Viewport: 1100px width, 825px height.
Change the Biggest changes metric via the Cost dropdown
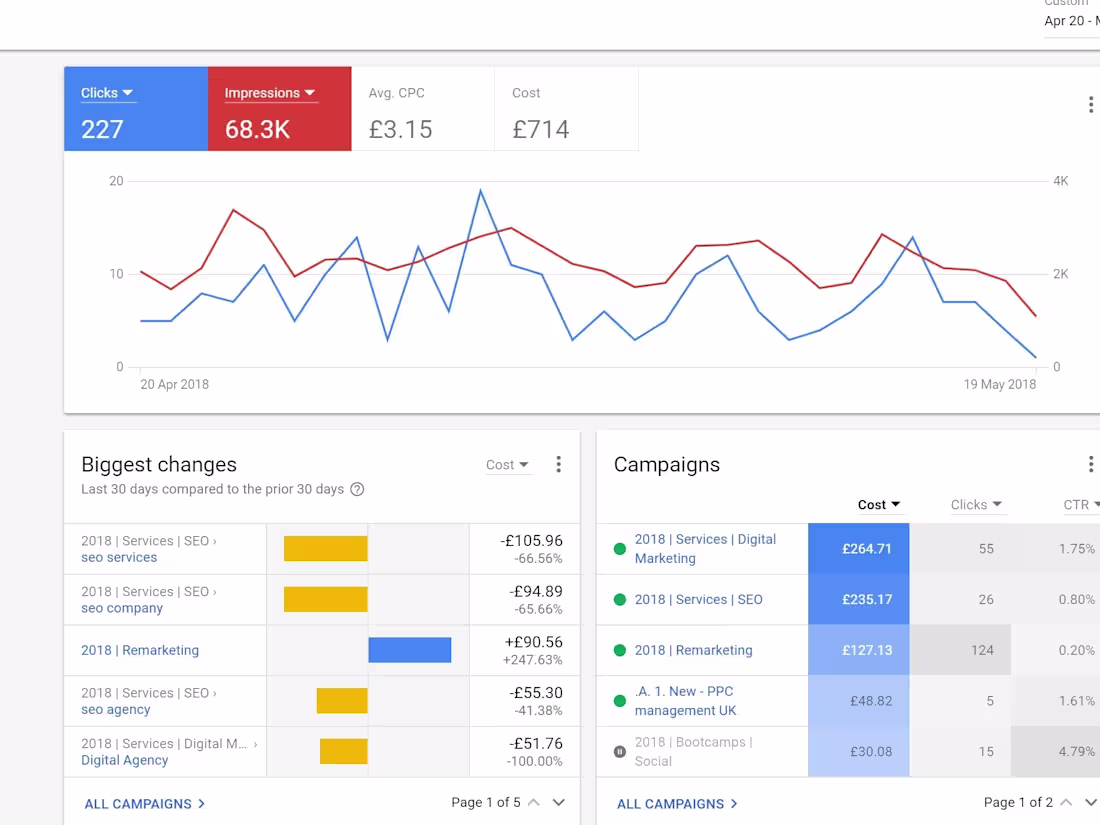click(508, 464)
